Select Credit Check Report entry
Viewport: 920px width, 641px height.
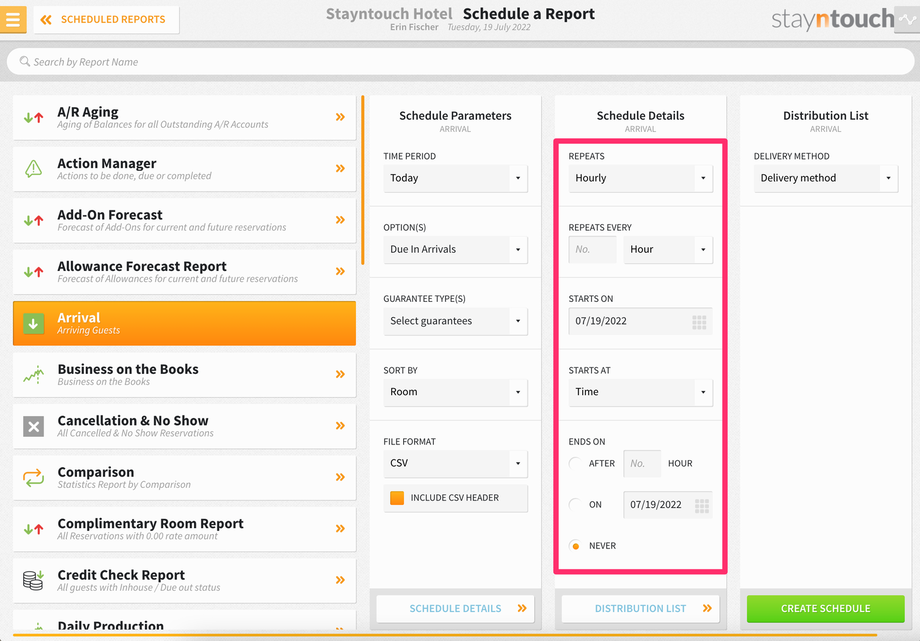(x=184, y=581)
